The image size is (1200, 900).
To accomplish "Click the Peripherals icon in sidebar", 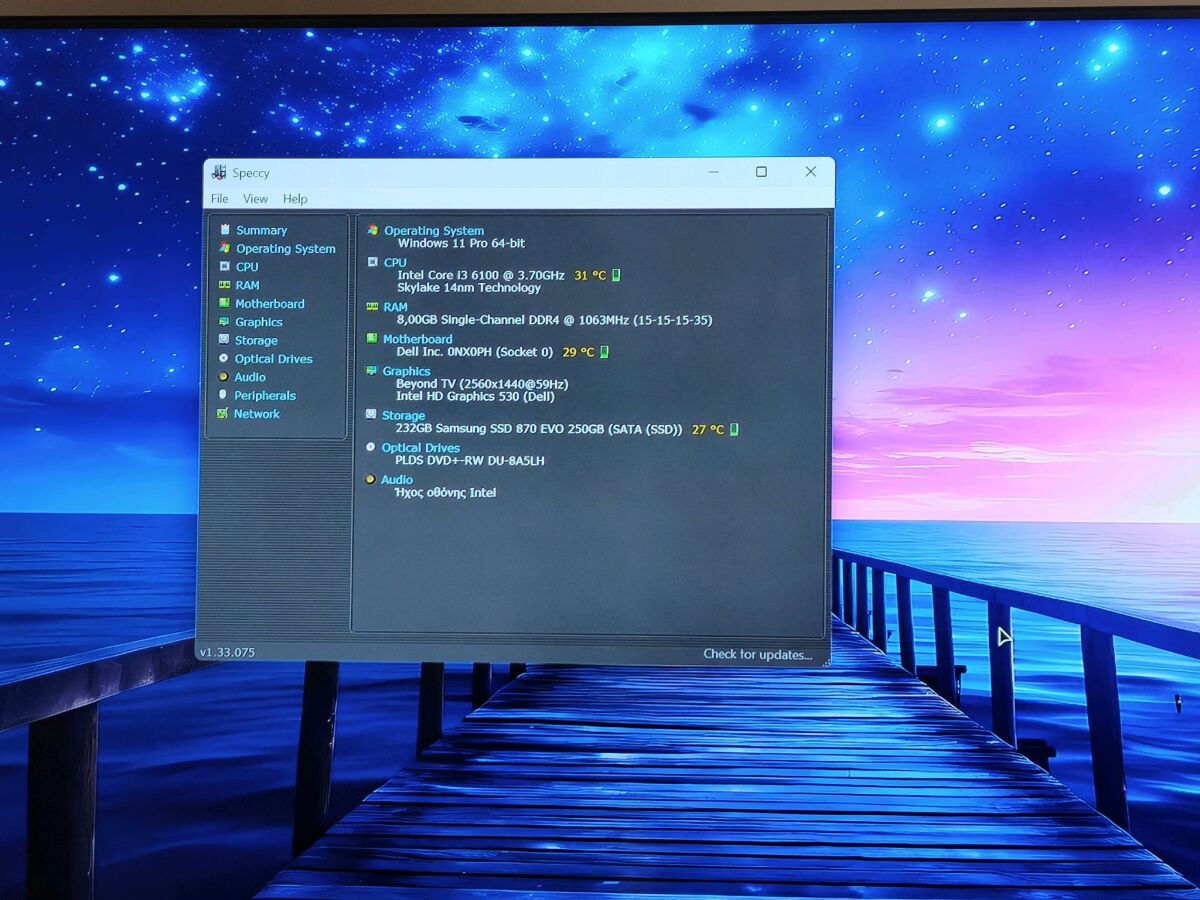I will (223, 395).
